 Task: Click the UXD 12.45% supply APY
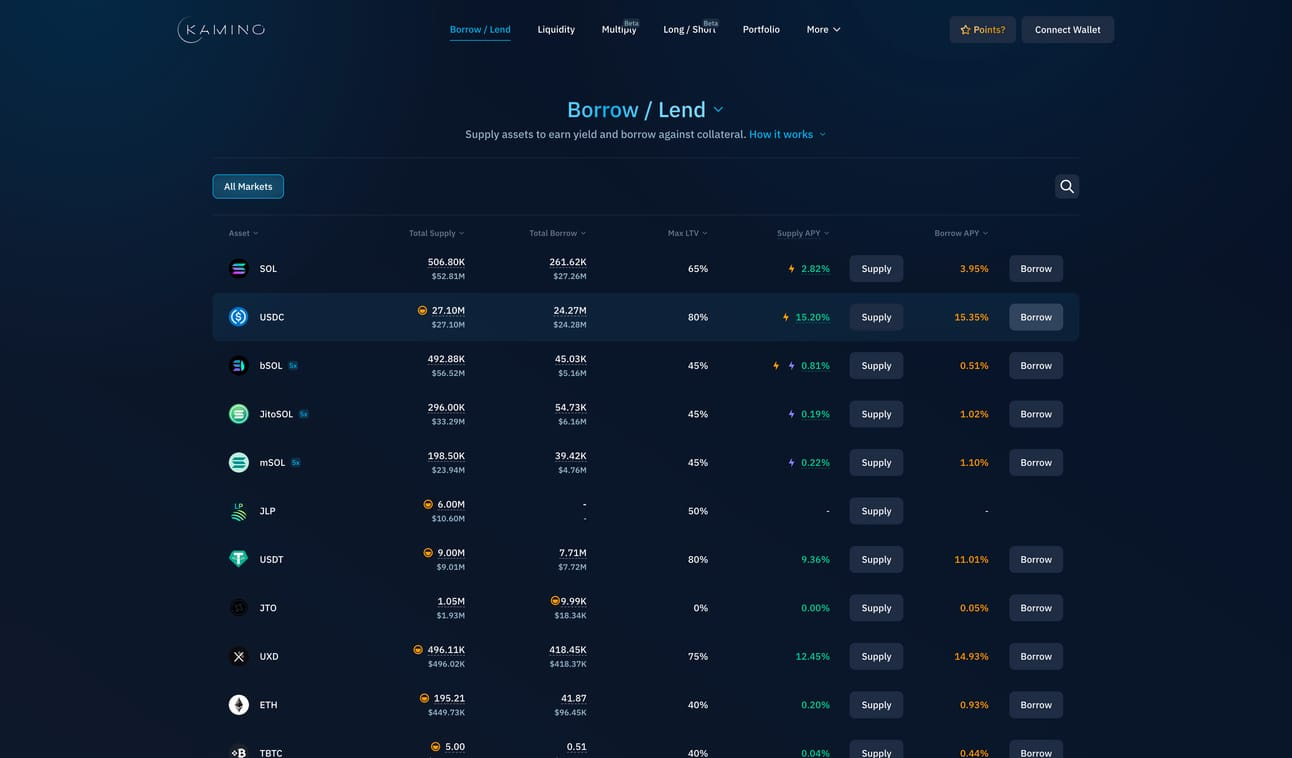click(x=812, y=657)
